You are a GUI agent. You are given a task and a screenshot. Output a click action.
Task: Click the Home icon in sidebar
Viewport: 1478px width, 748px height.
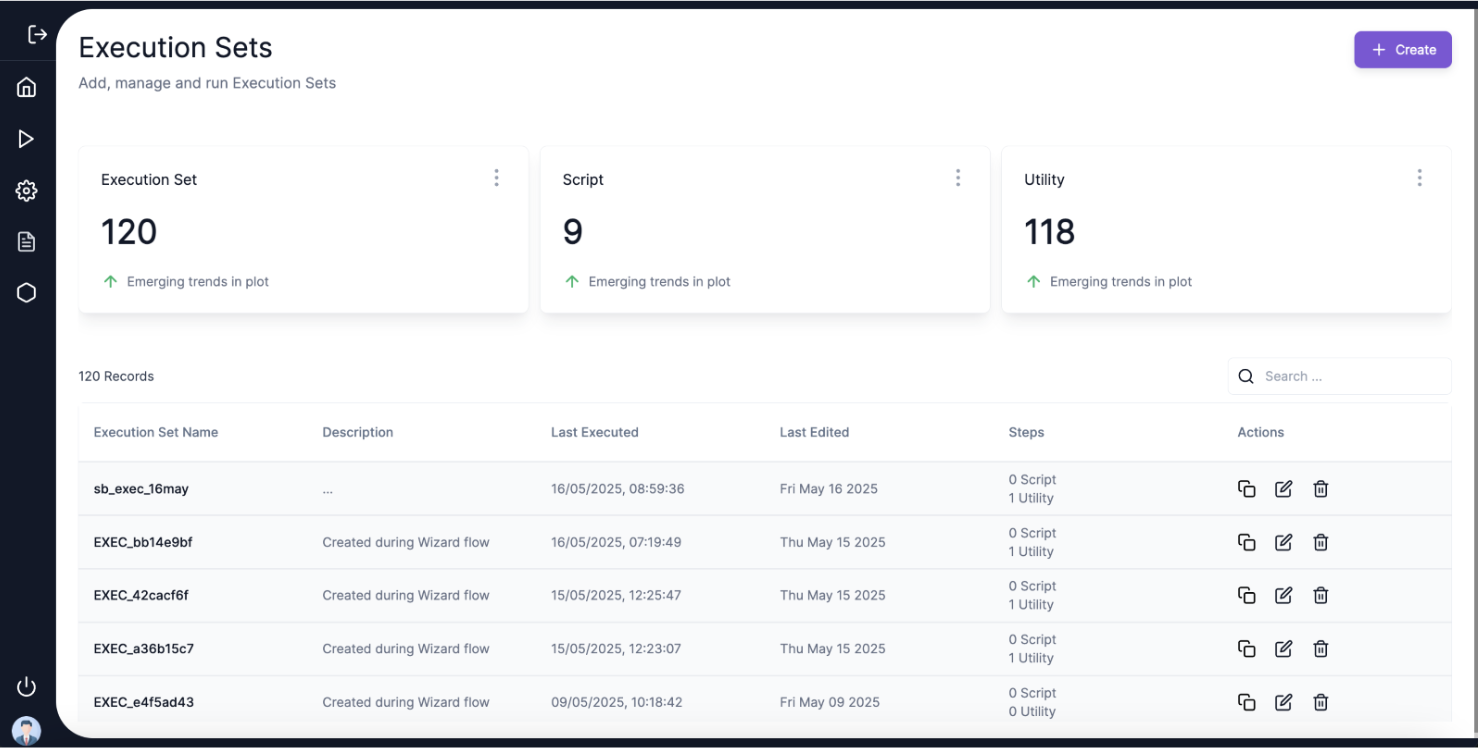coord(27,87)
